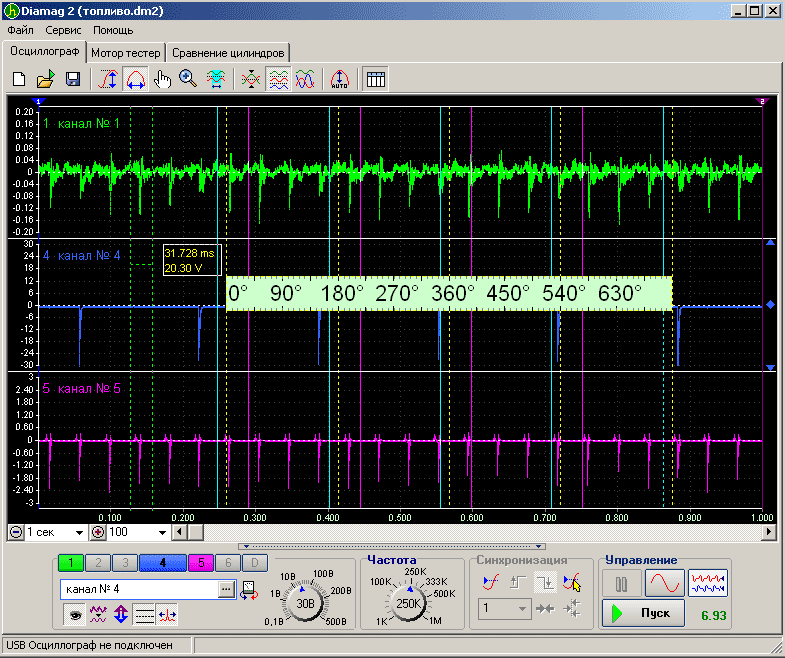
Task: Select the hand pan tool
Action: click(x=162, y=79)
